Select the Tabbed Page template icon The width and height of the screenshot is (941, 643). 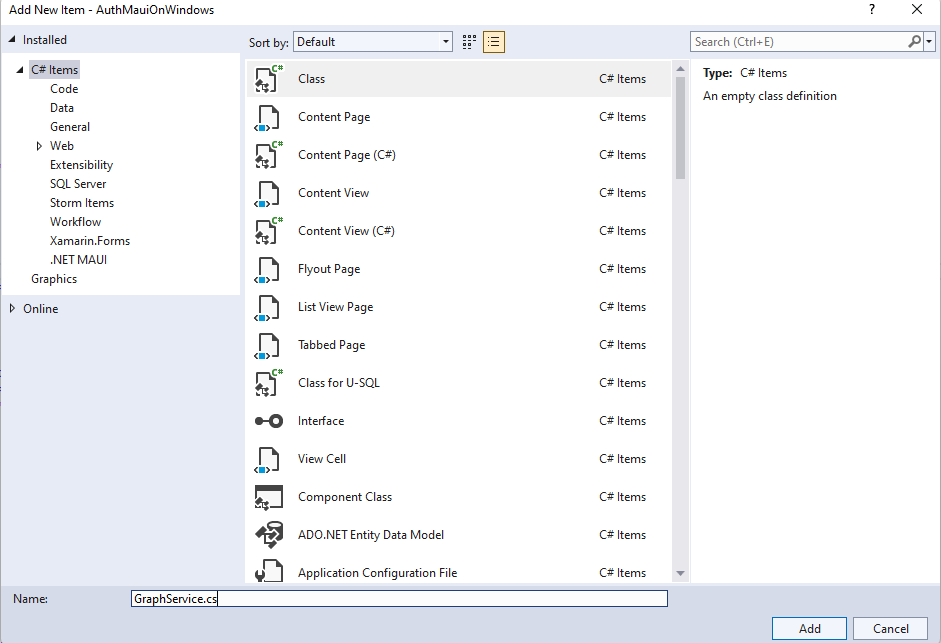[x=267, y=345]
